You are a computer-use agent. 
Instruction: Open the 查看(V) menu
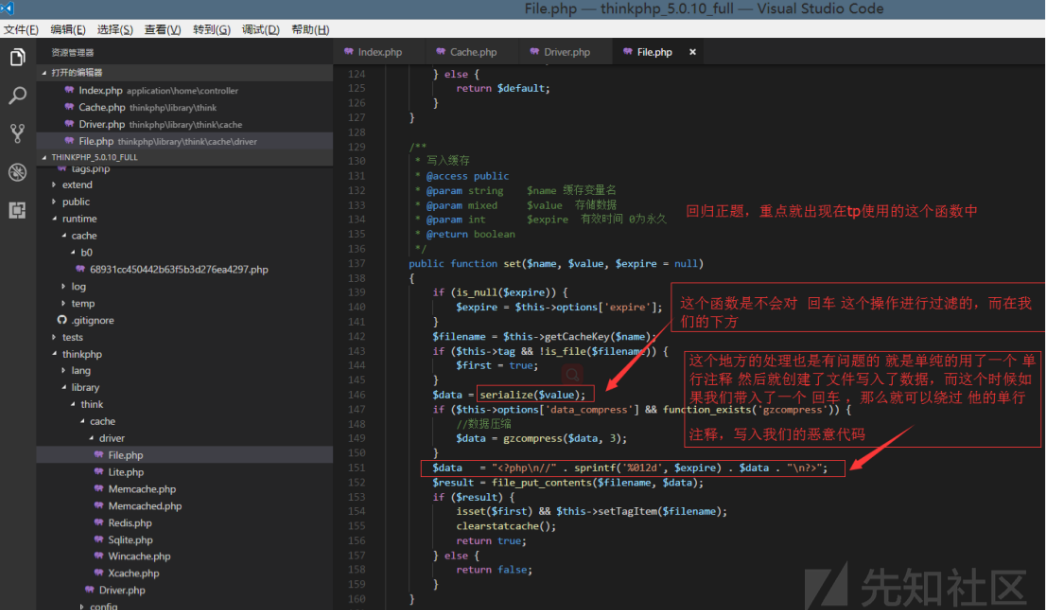tap(163, 29)
